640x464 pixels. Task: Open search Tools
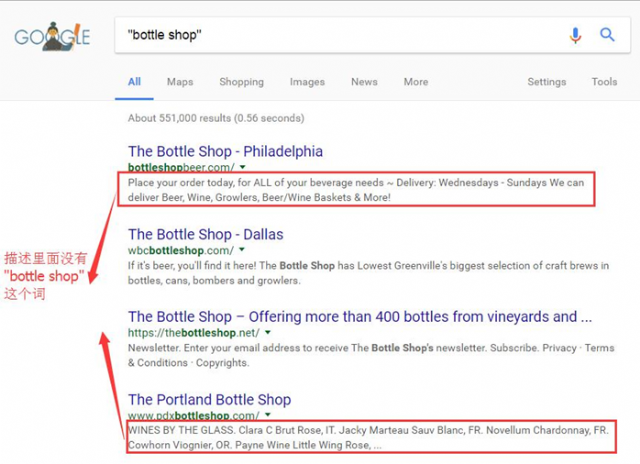pos(604,82)
